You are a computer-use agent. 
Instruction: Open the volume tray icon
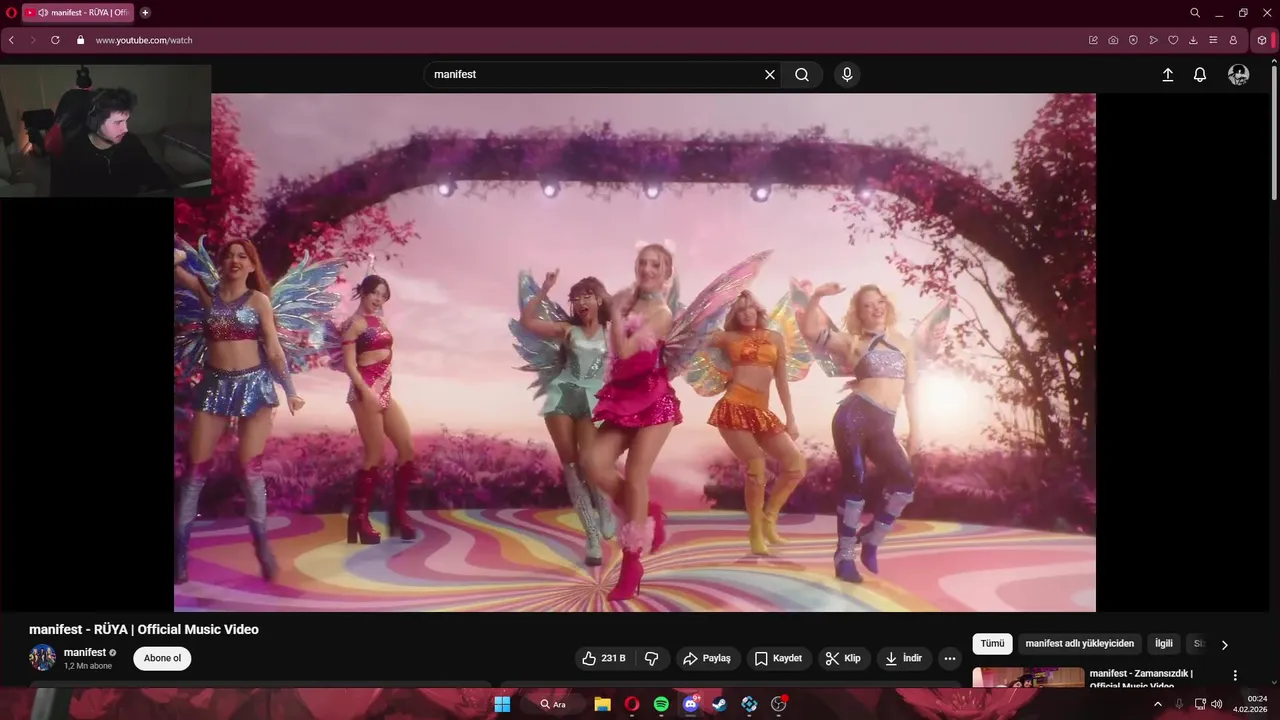[x=1217, y=704]
